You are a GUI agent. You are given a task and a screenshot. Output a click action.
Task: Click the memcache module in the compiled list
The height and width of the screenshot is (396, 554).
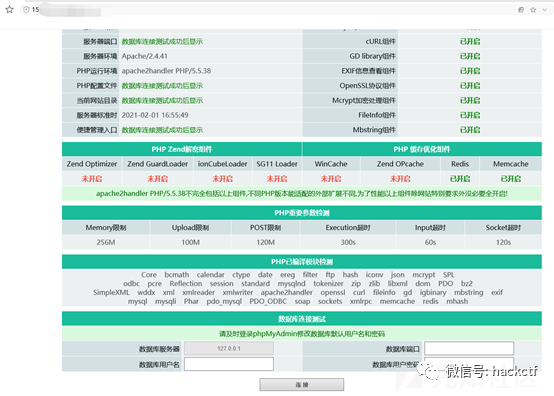coord(397,301)
